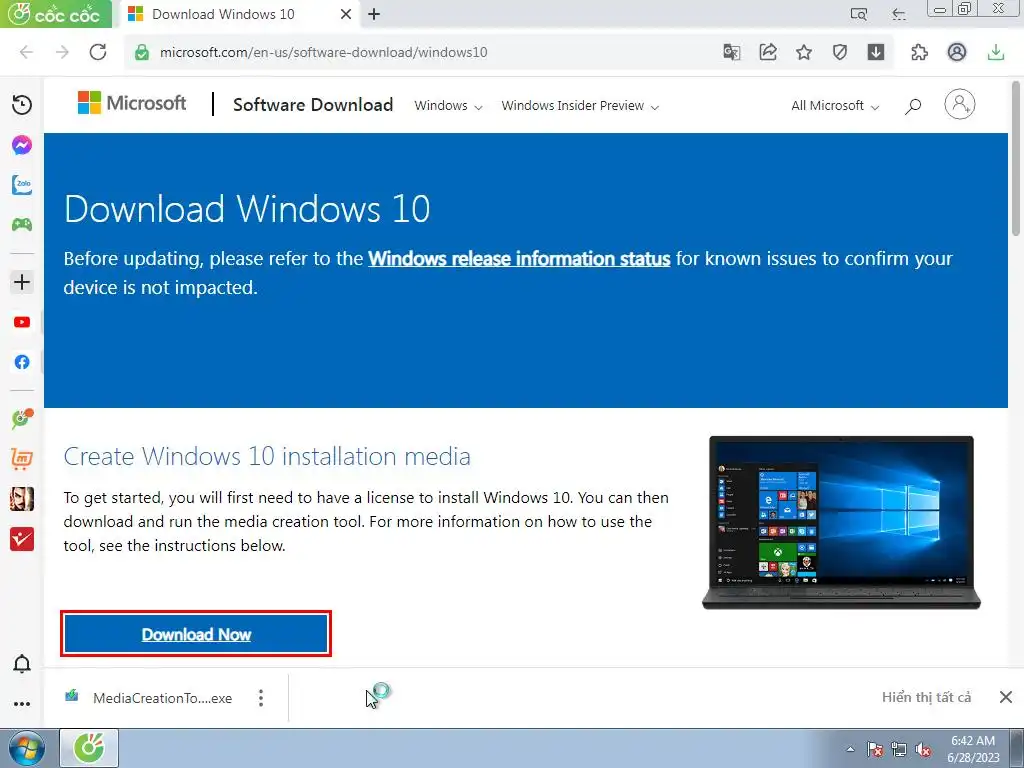Expand the Windows menu dropdown
Screen dimensions: 1024x768
(448, 106)
